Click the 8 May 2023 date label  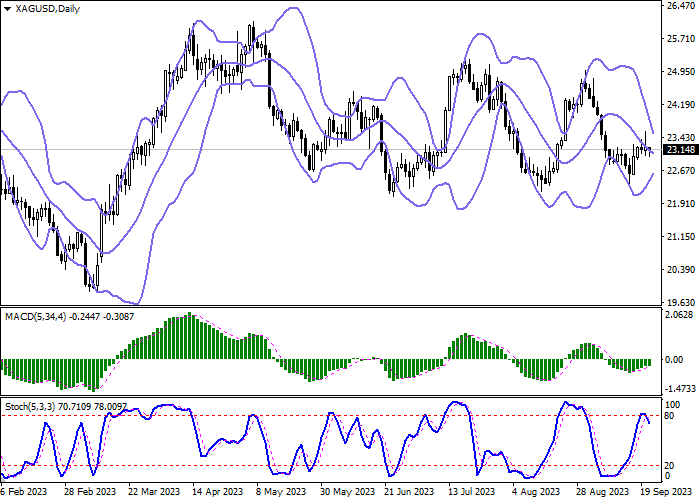click(x=281, y=492)
